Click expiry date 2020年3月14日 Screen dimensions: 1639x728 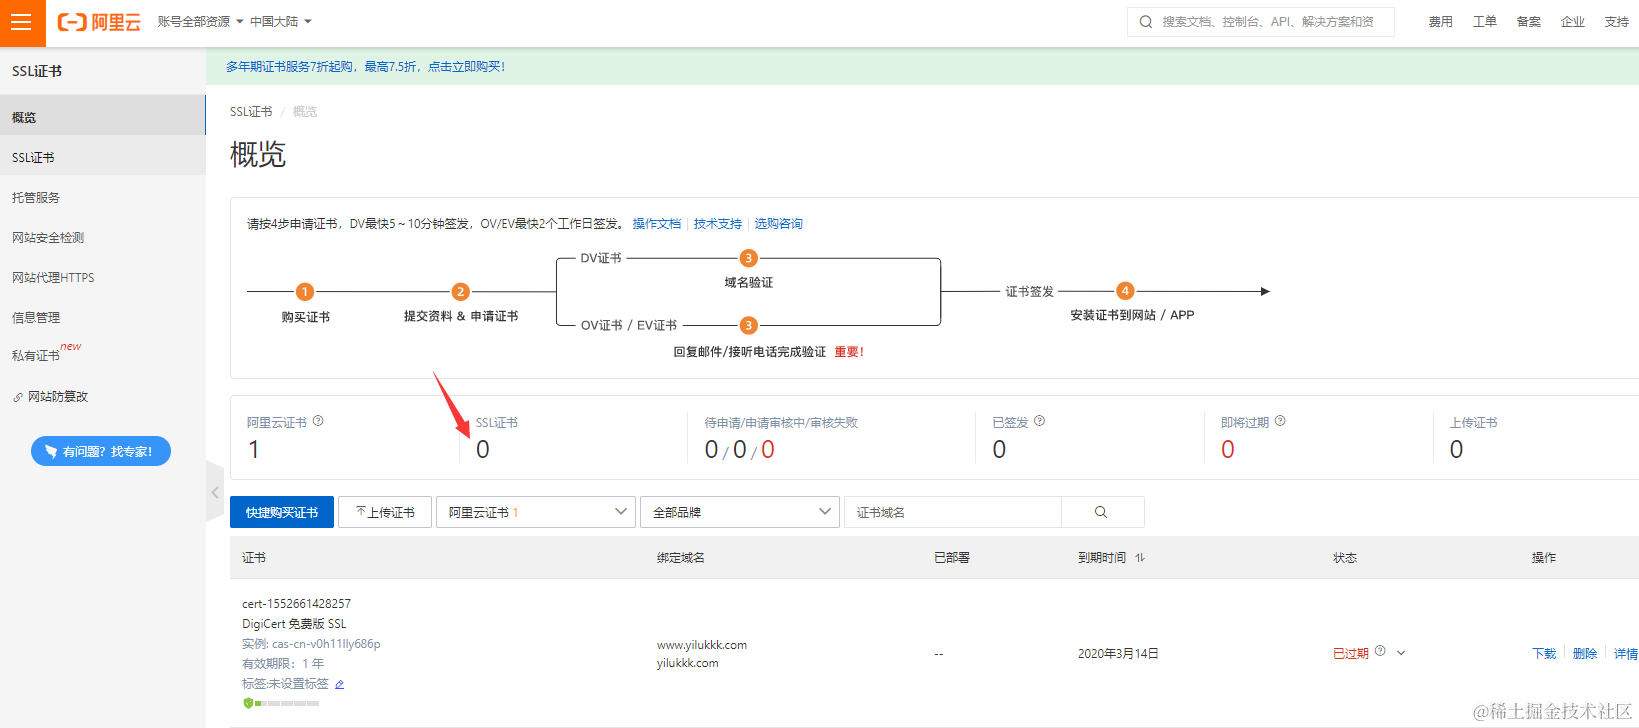[x=1118, y=654]
